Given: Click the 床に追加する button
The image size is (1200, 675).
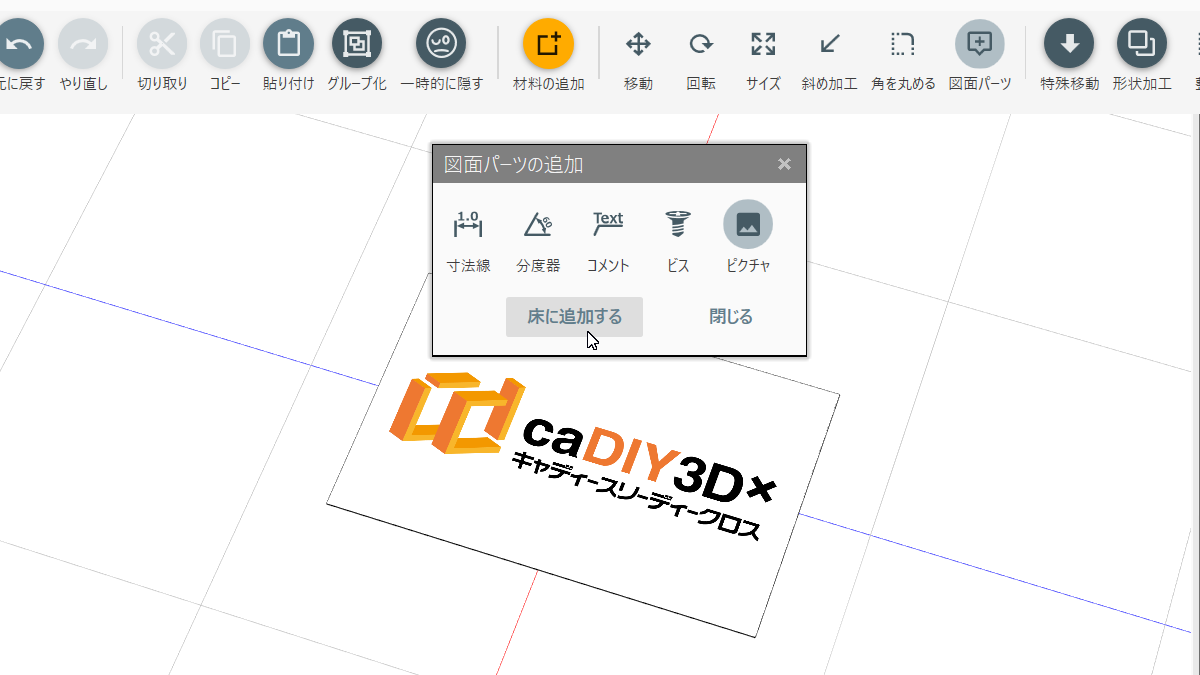Looking at the screenshot, I should point(574,317).
